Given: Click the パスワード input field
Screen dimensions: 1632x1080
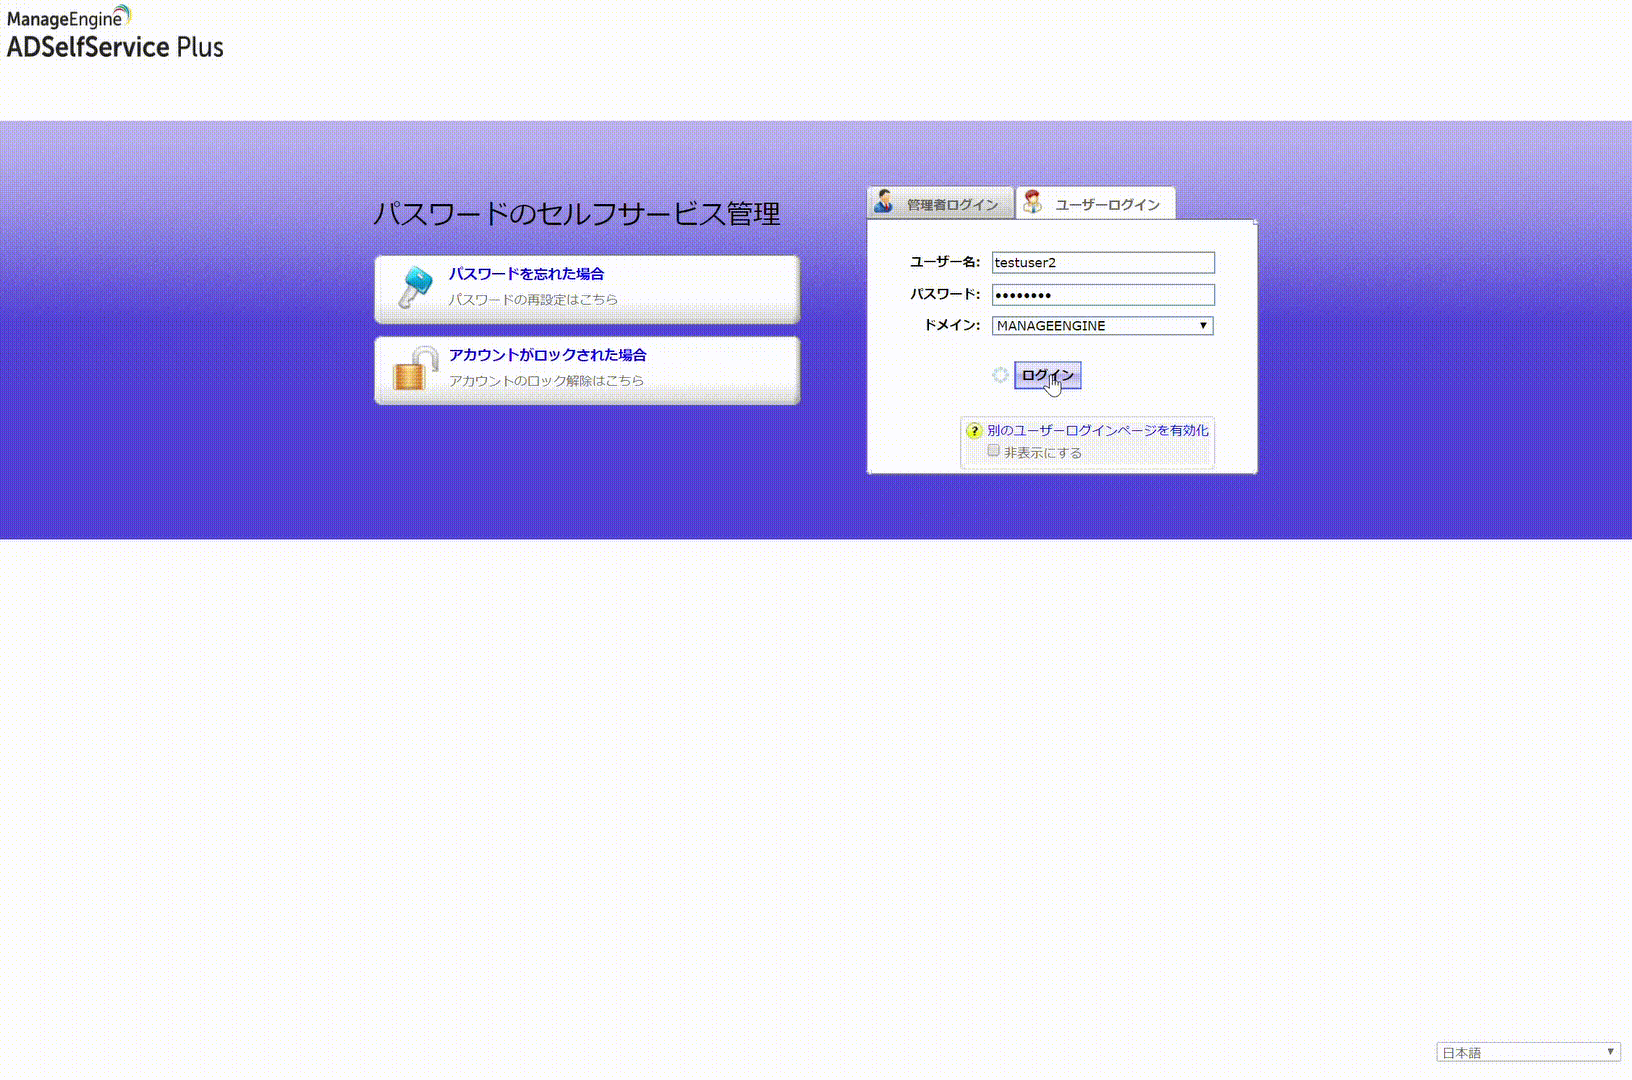Looking at the screenshot, I should coord(1103,295).
